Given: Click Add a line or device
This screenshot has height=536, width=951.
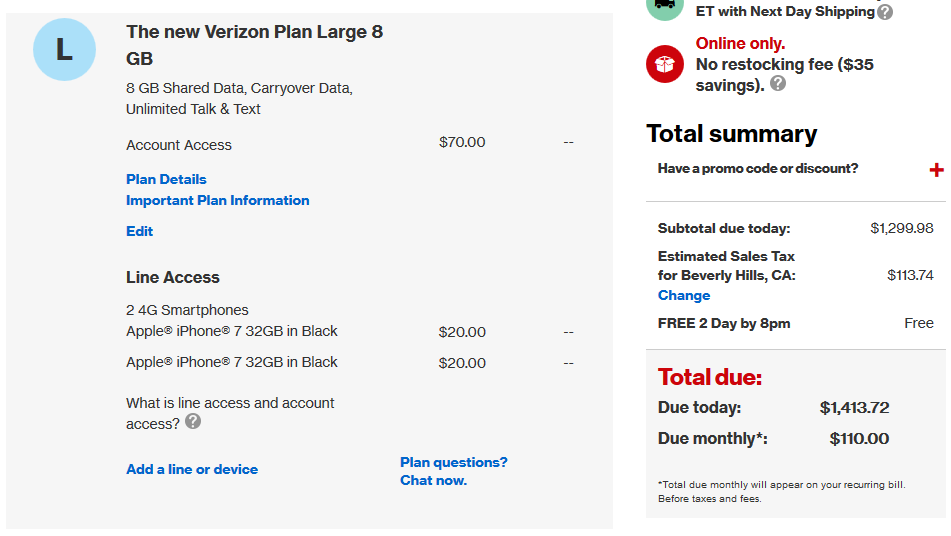Looking at the screenshot, I should (x=192, y=469).
